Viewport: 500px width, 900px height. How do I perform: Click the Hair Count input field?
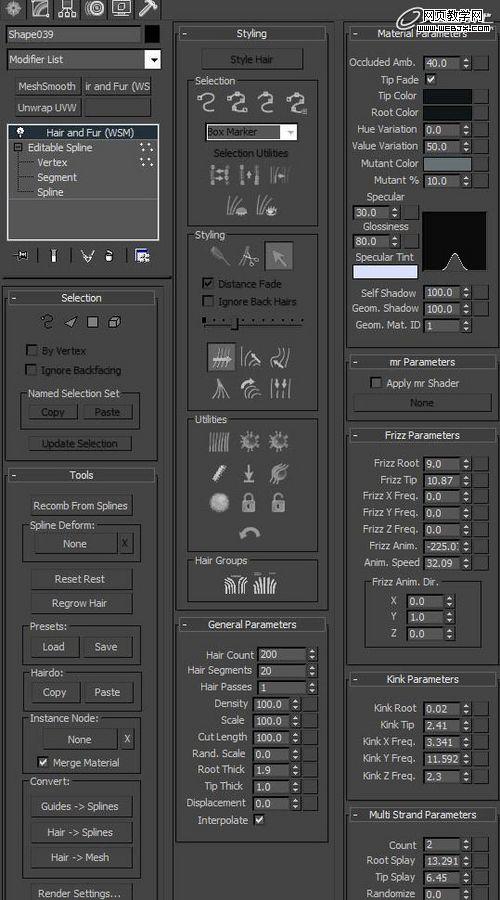(281, 654)
